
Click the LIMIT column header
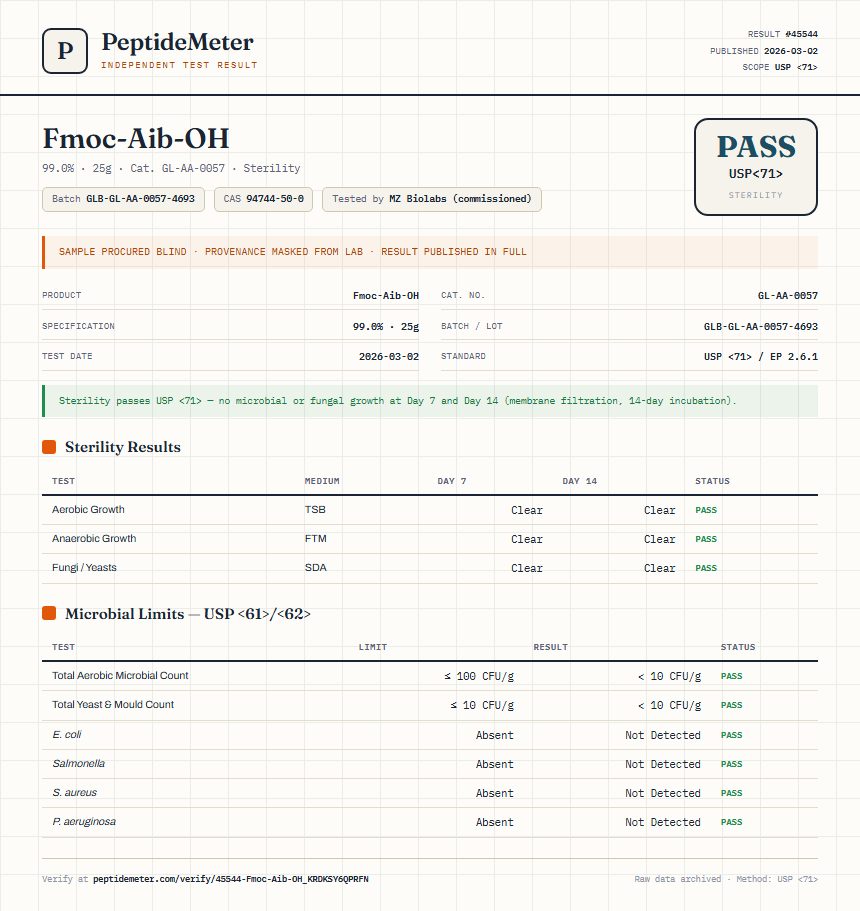[372, 647]
